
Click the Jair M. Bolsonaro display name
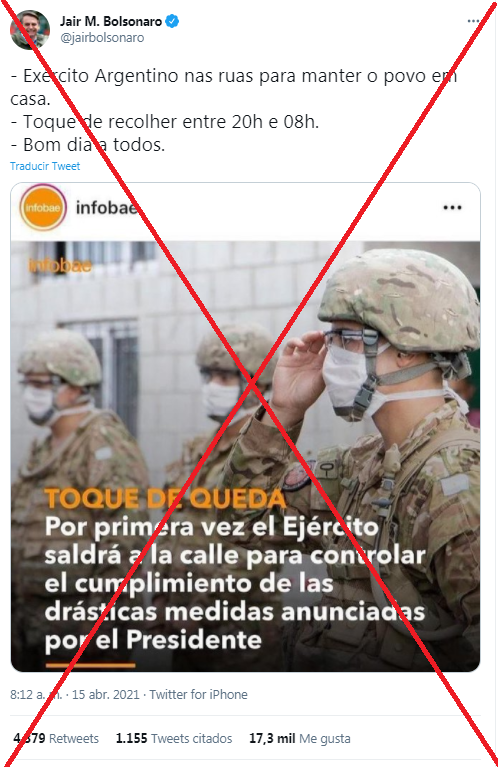pyautogui.click(x=111, y=22)
